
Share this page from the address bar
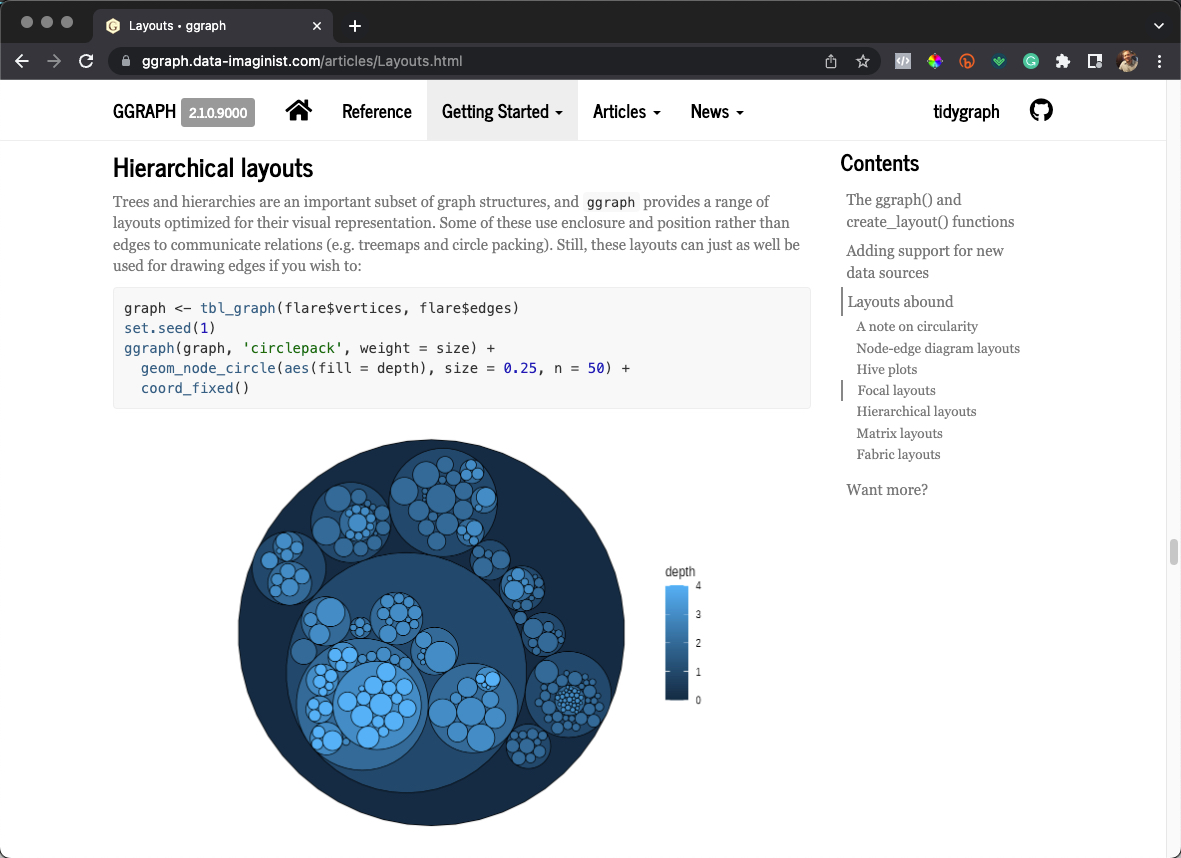831,61
